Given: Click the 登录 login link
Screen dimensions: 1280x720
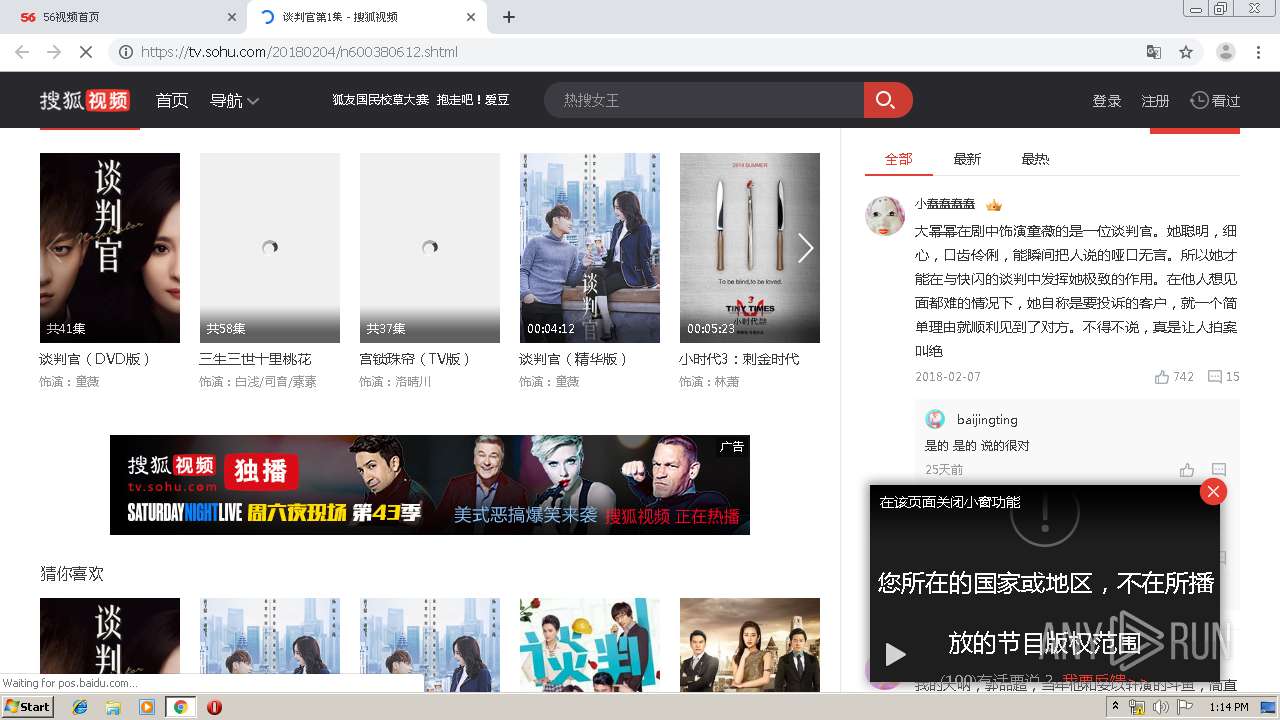Looking at the screenshot, I should point(1107,101).
